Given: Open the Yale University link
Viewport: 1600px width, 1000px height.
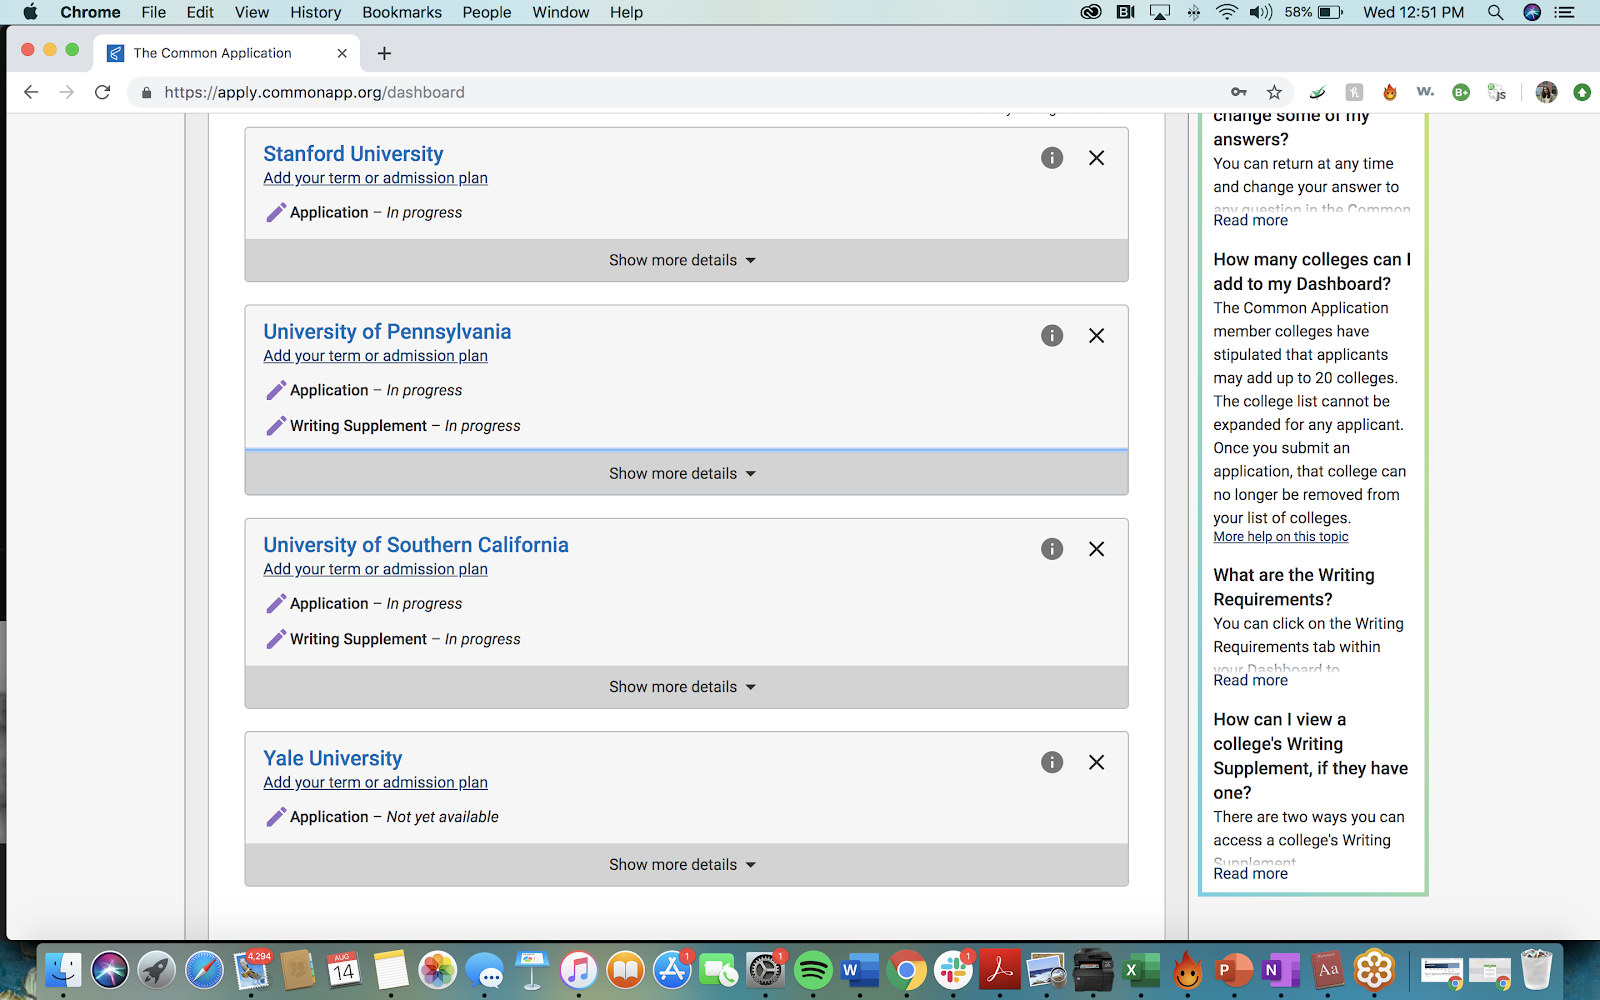Looking at the screenshot, I should [333, 758].
